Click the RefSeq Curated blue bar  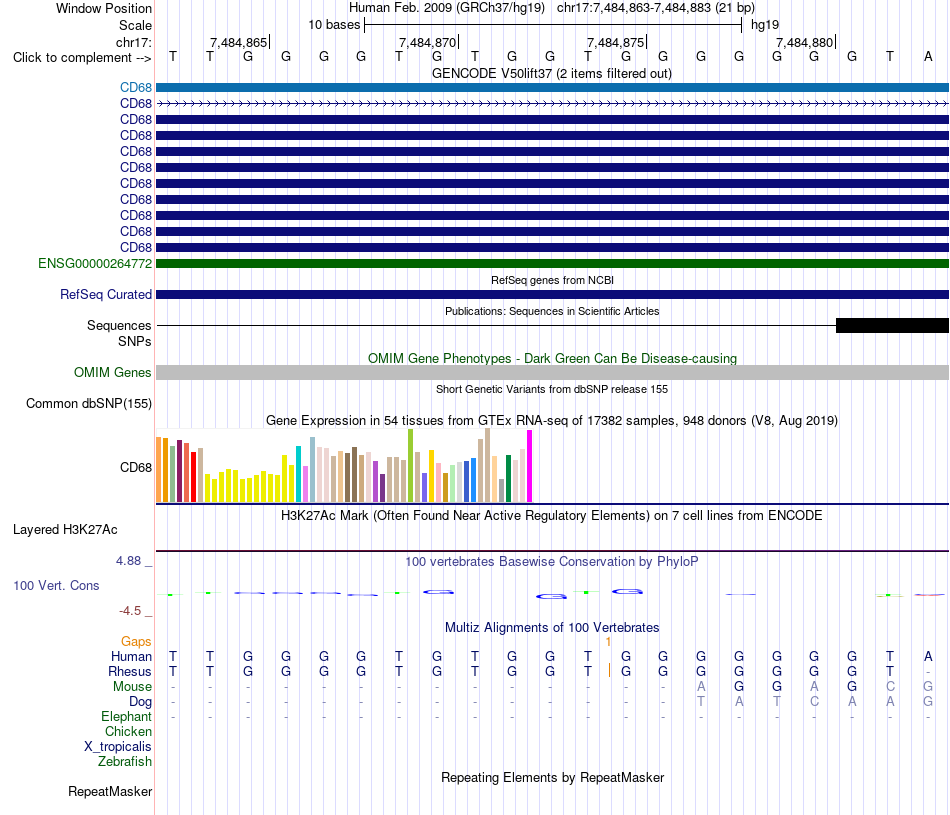click(x=552, y=294)
